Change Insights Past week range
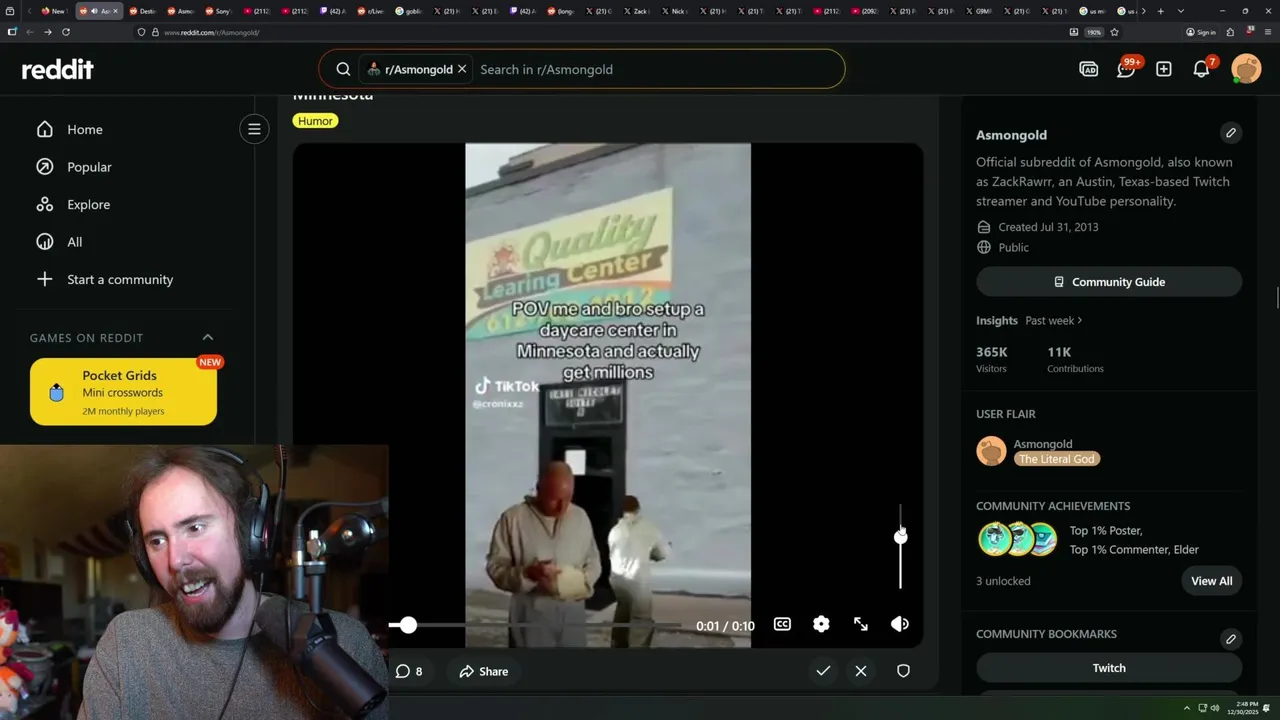 pos(1054,320)
